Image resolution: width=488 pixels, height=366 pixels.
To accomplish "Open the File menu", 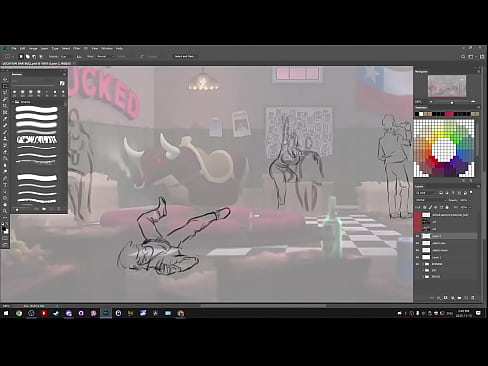I will point(14,48).
